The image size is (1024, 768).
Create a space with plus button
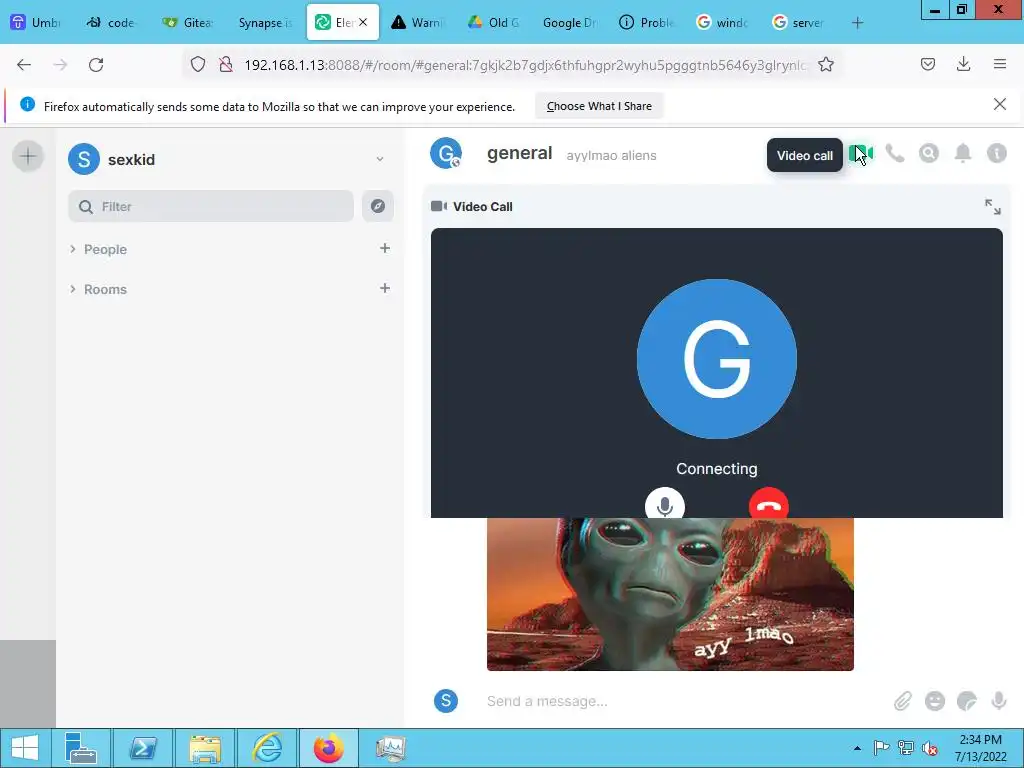[x=28, y=156]
